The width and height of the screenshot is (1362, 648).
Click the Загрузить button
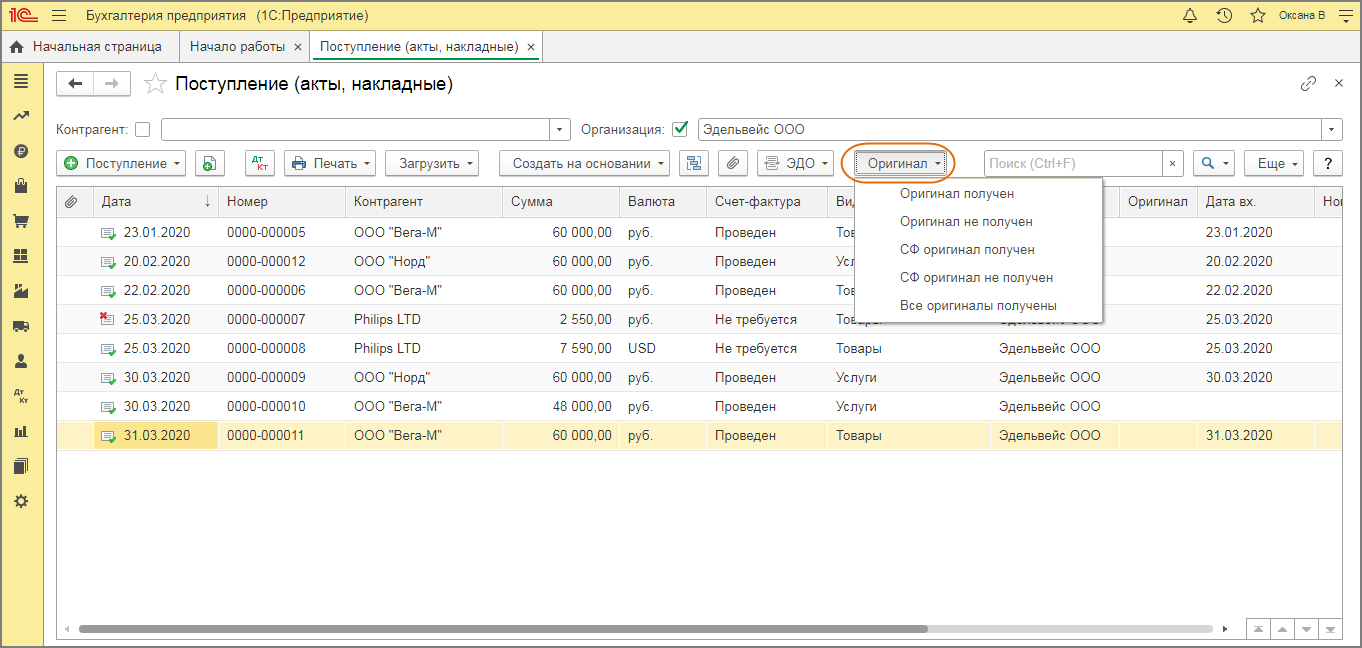tap(431, 163)
